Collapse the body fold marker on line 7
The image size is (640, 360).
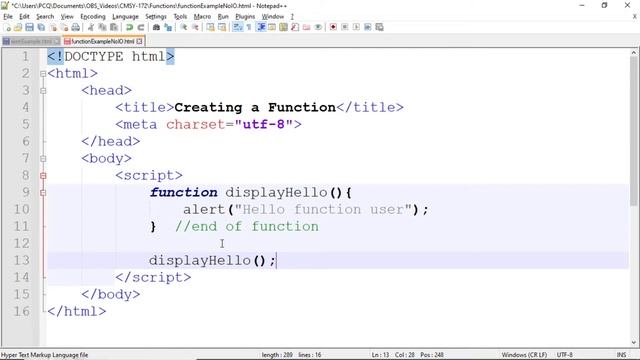pos(43,159)
